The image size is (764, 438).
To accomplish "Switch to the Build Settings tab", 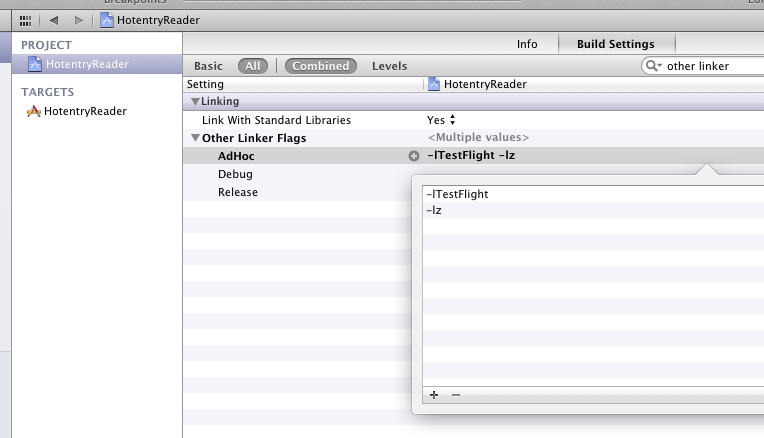I will [x=616, y=44].
